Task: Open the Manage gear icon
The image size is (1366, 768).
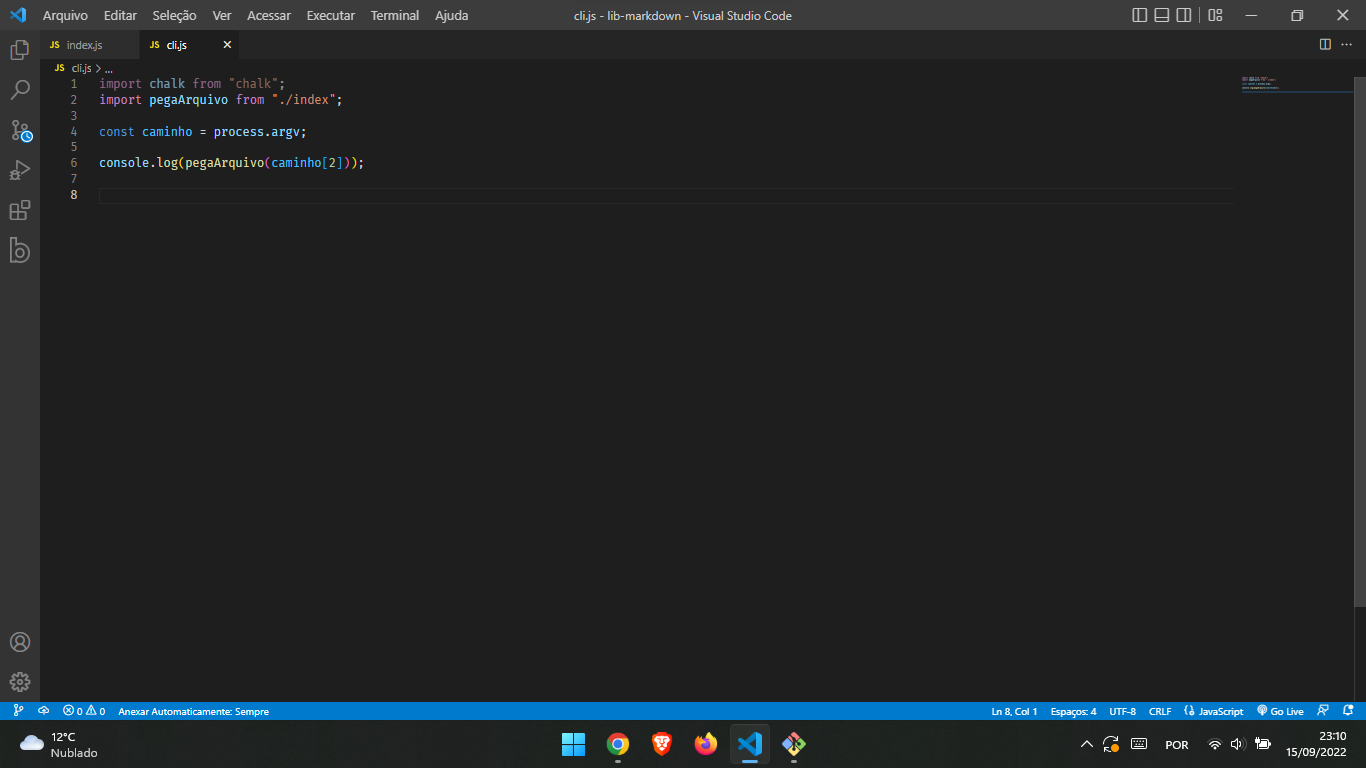Action: pos(20,682)
